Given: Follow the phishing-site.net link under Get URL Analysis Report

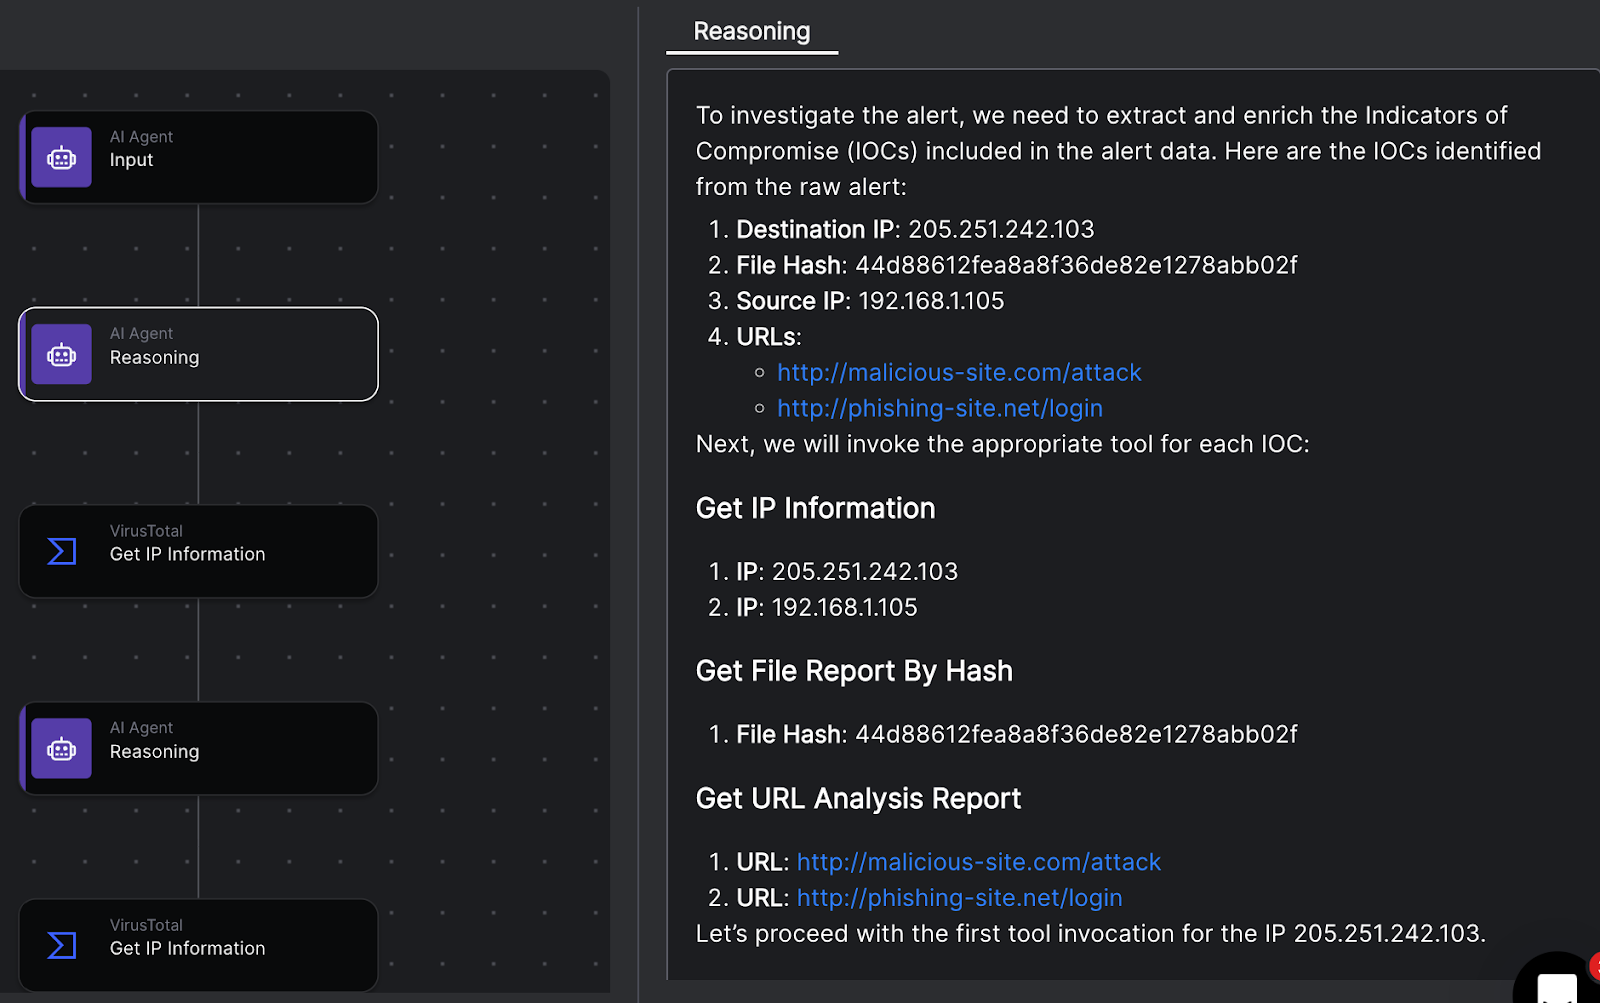Looking at the screenshot, I should pyautogui.click(x=959, y=898).
